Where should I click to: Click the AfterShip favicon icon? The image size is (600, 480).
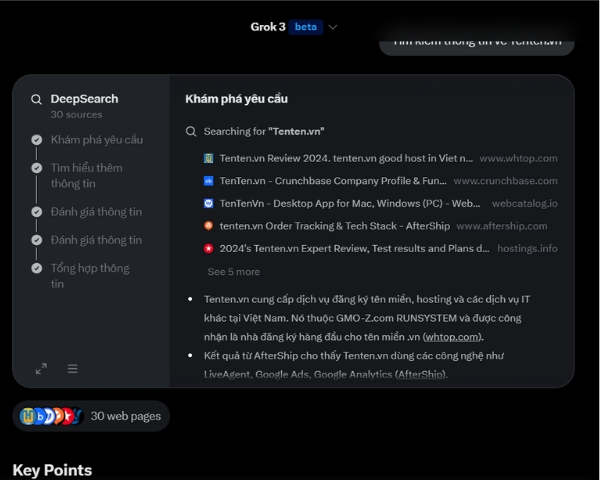pos(209,226)
